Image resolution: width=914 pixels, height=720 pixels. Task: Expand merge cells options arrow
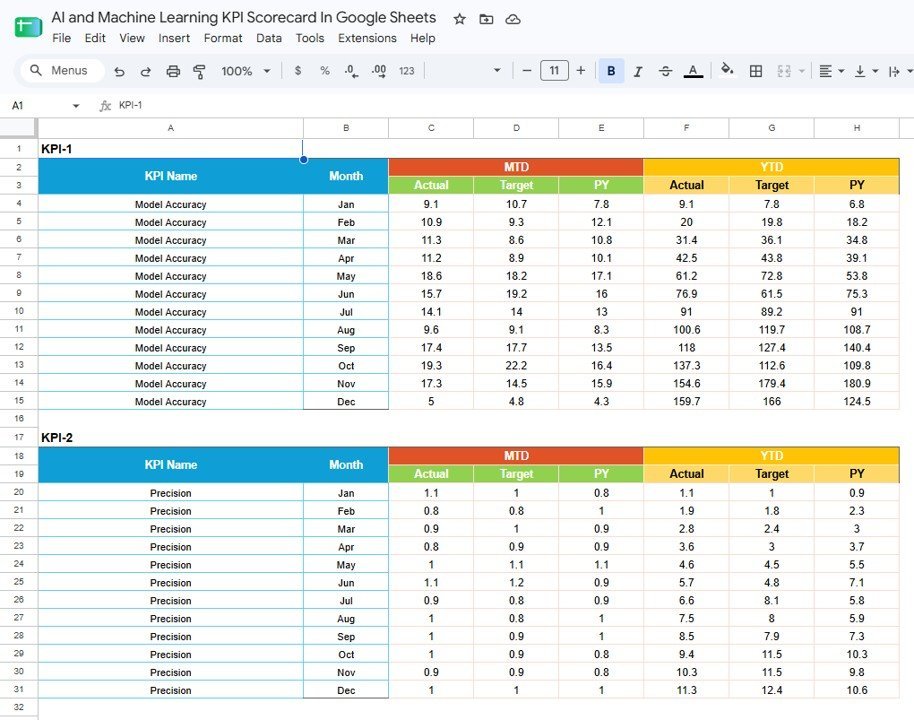(x=801, y=71)
